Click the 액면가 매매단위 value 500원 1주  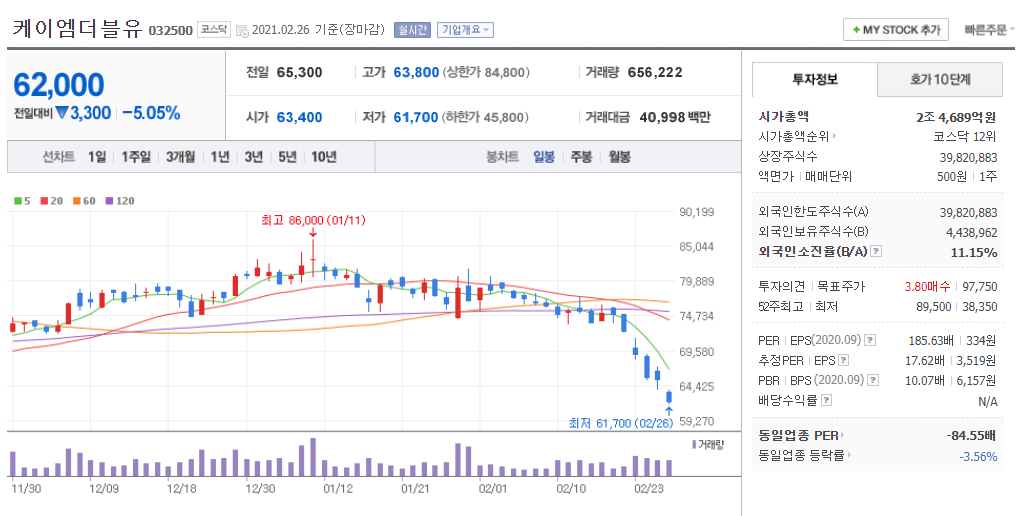(x=967, y=176)
